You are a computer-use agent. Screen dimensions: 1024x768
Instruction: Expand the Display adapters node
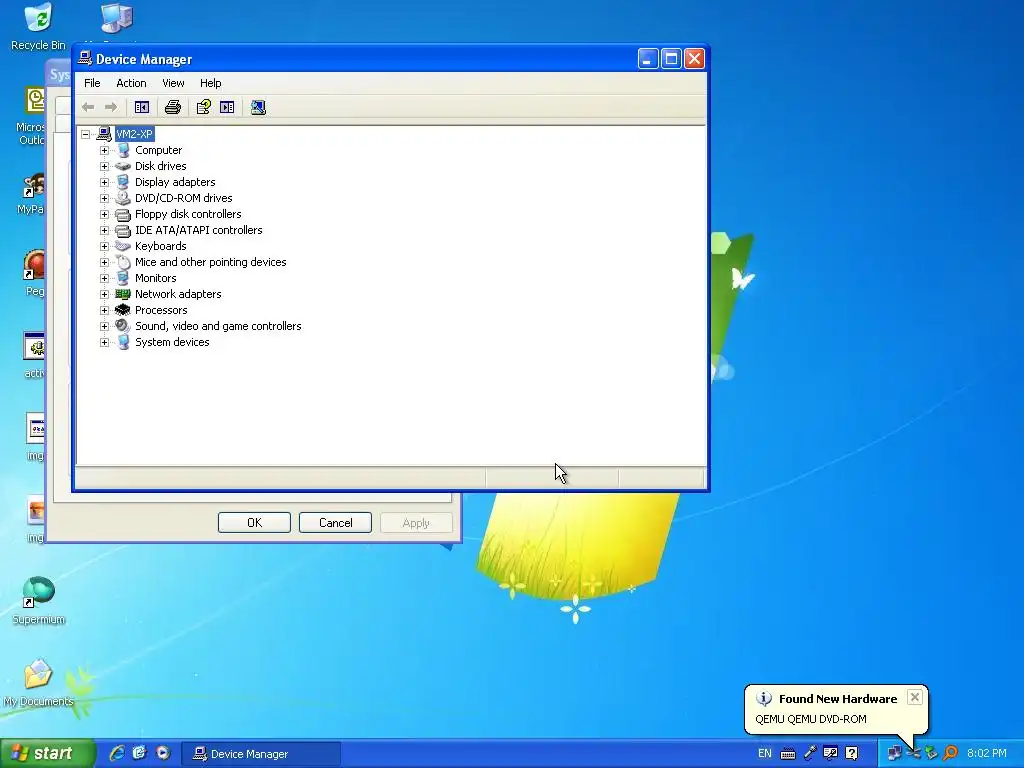[104, 182]
